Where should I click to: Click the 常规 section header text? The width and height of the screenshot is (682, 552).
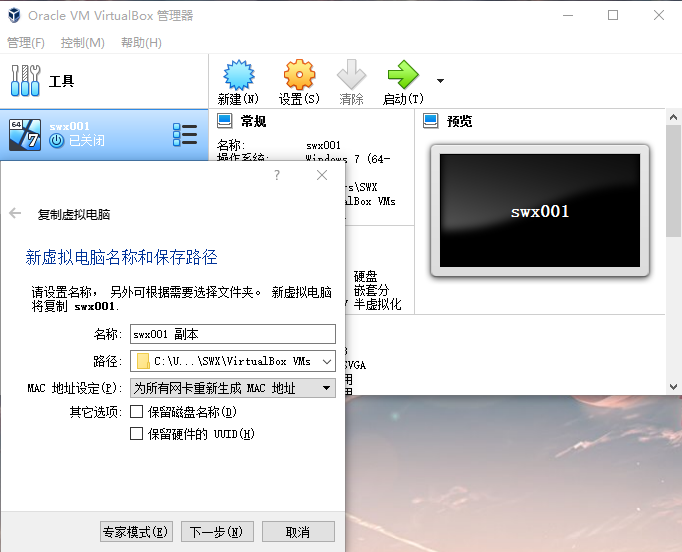(x=254, y=121)
